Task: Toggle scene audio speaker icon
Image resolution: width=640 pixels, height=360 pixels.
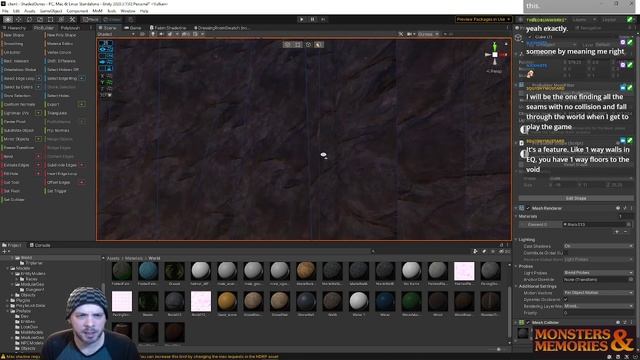Action: (x=162, y=34)
